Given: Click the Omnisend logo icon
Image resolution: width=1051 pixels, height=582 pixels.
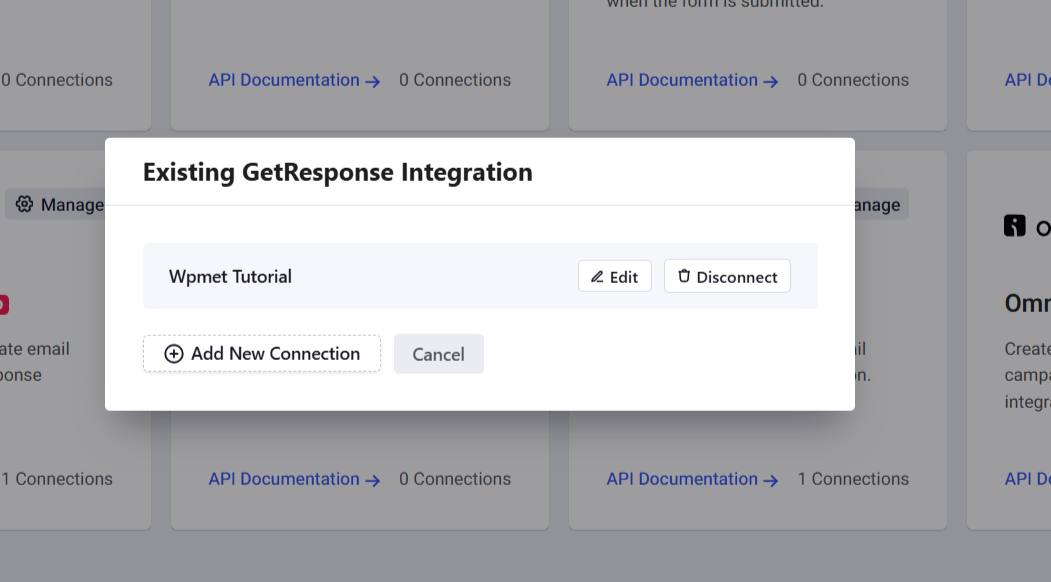Looking at the screenshot, I should 1013,225.
